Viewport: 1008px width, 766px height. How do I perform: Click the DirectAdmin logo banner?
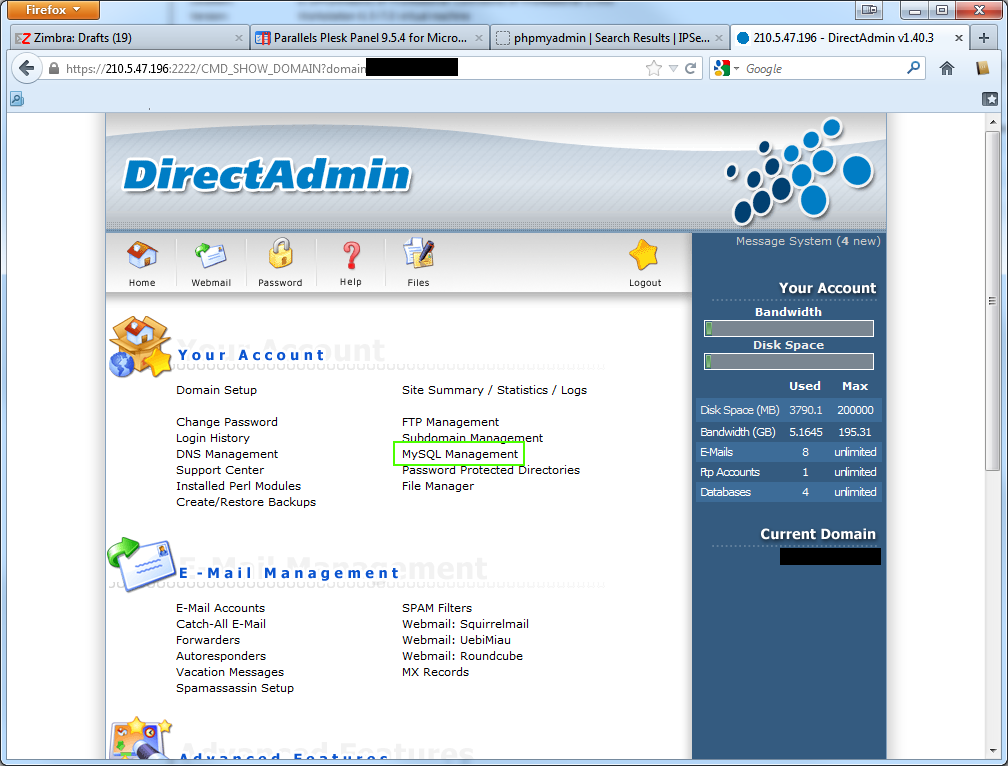click(267, 175)
